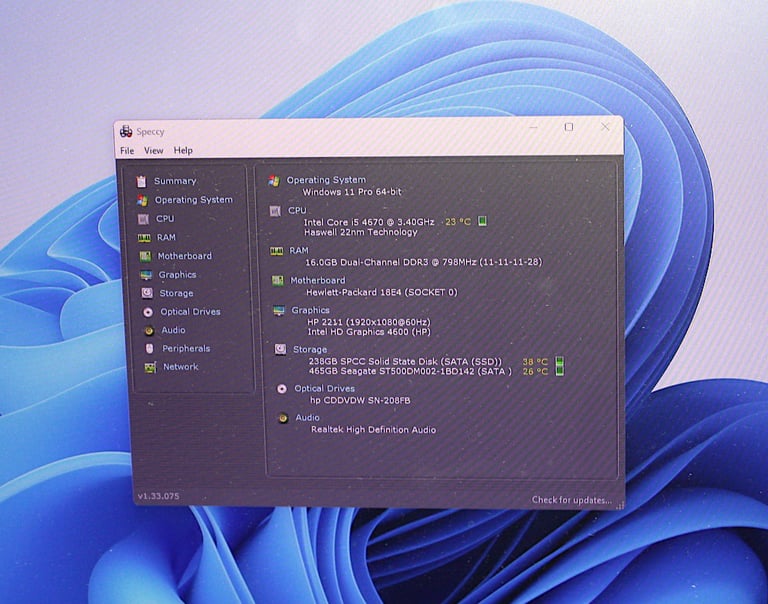Open Audio label in sidebar
The width and height of the screenshot is (768, 604).
tap(173, 330)
